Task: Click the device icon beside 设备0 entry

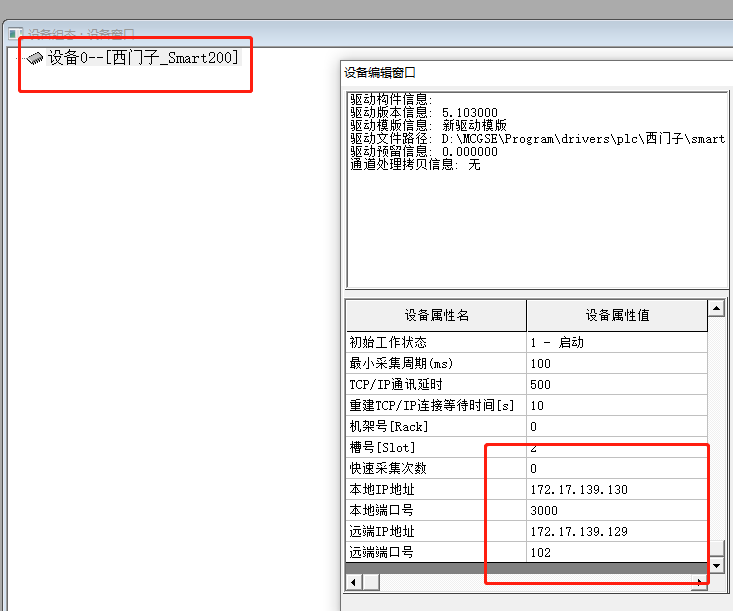Action: click(35, 58)
